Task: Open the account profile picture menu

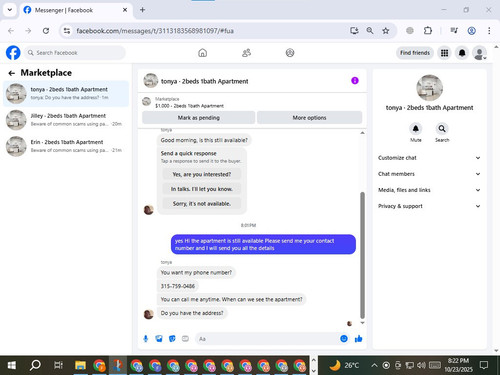Action: coord(480,53)
